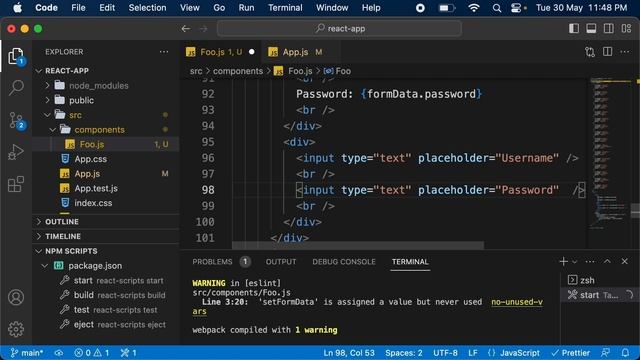The height and width of the screenshot is (360, 640).
Task: Maximize the panel with the up chevron
Action: 607,261
